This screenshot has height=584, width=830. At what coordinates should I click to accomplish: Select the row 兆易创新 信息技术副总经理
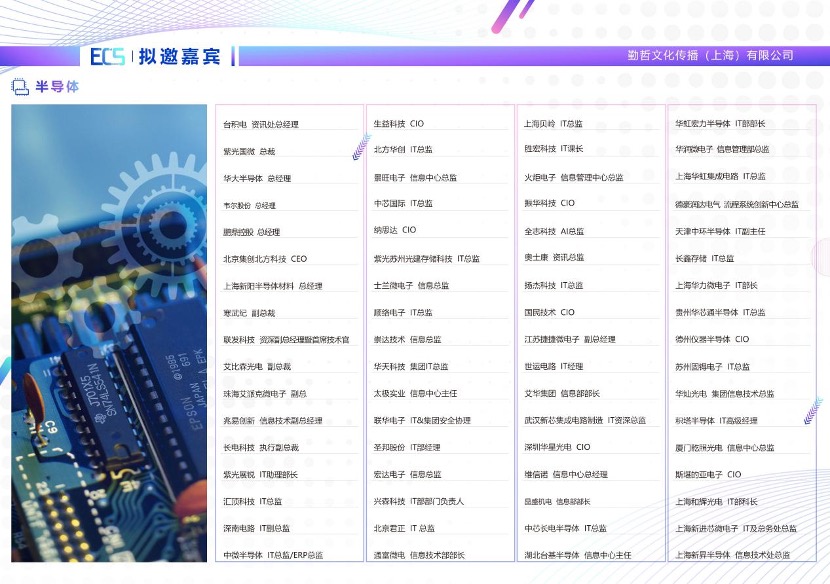pyautogui.click(x=273, y=420)
